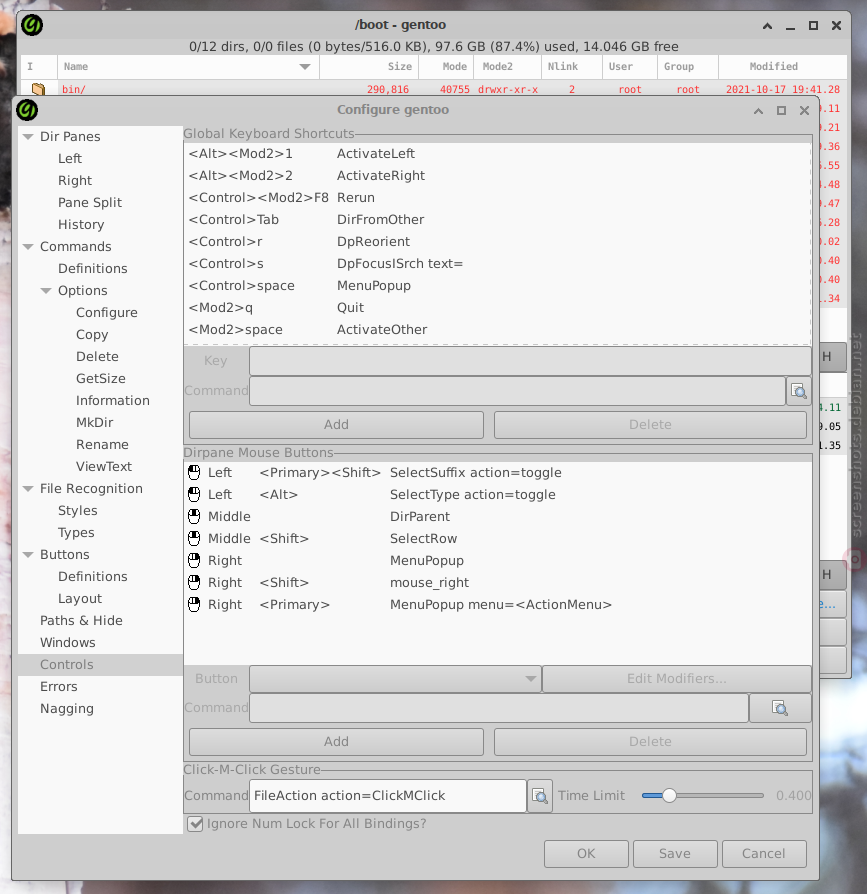This screenshot has height=894, width=867.
Task: Open the command picker for the Click-M-Click Command
Action: click(539, 796)
